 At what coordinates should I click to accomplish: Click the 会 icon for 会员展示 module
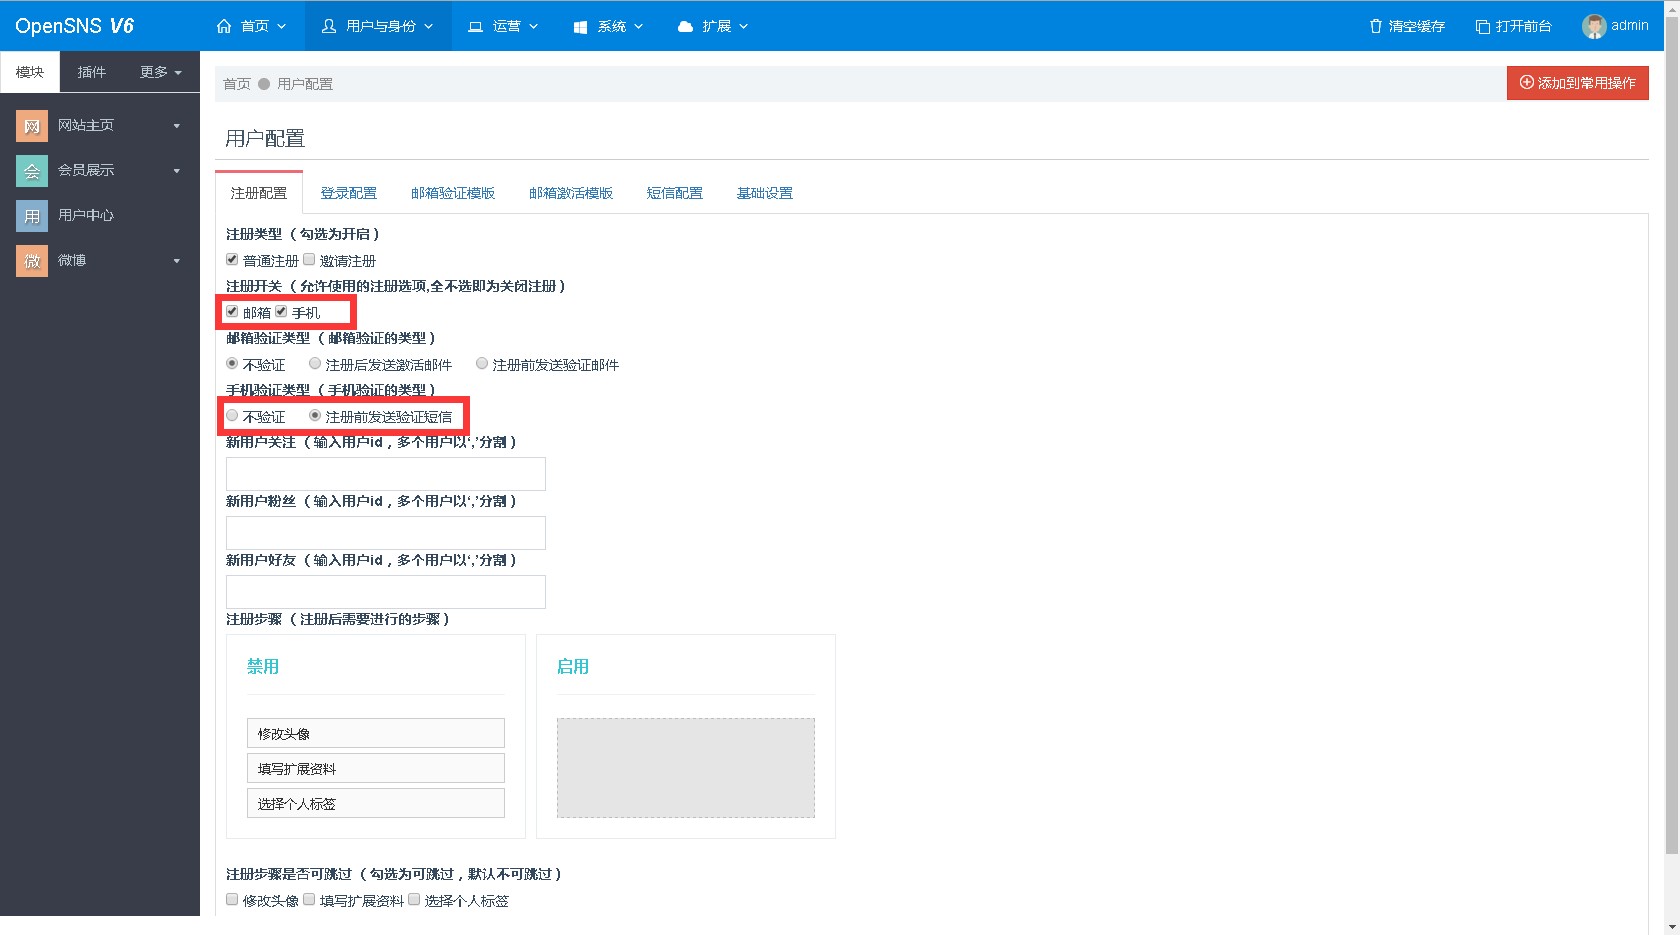point(32,171)
